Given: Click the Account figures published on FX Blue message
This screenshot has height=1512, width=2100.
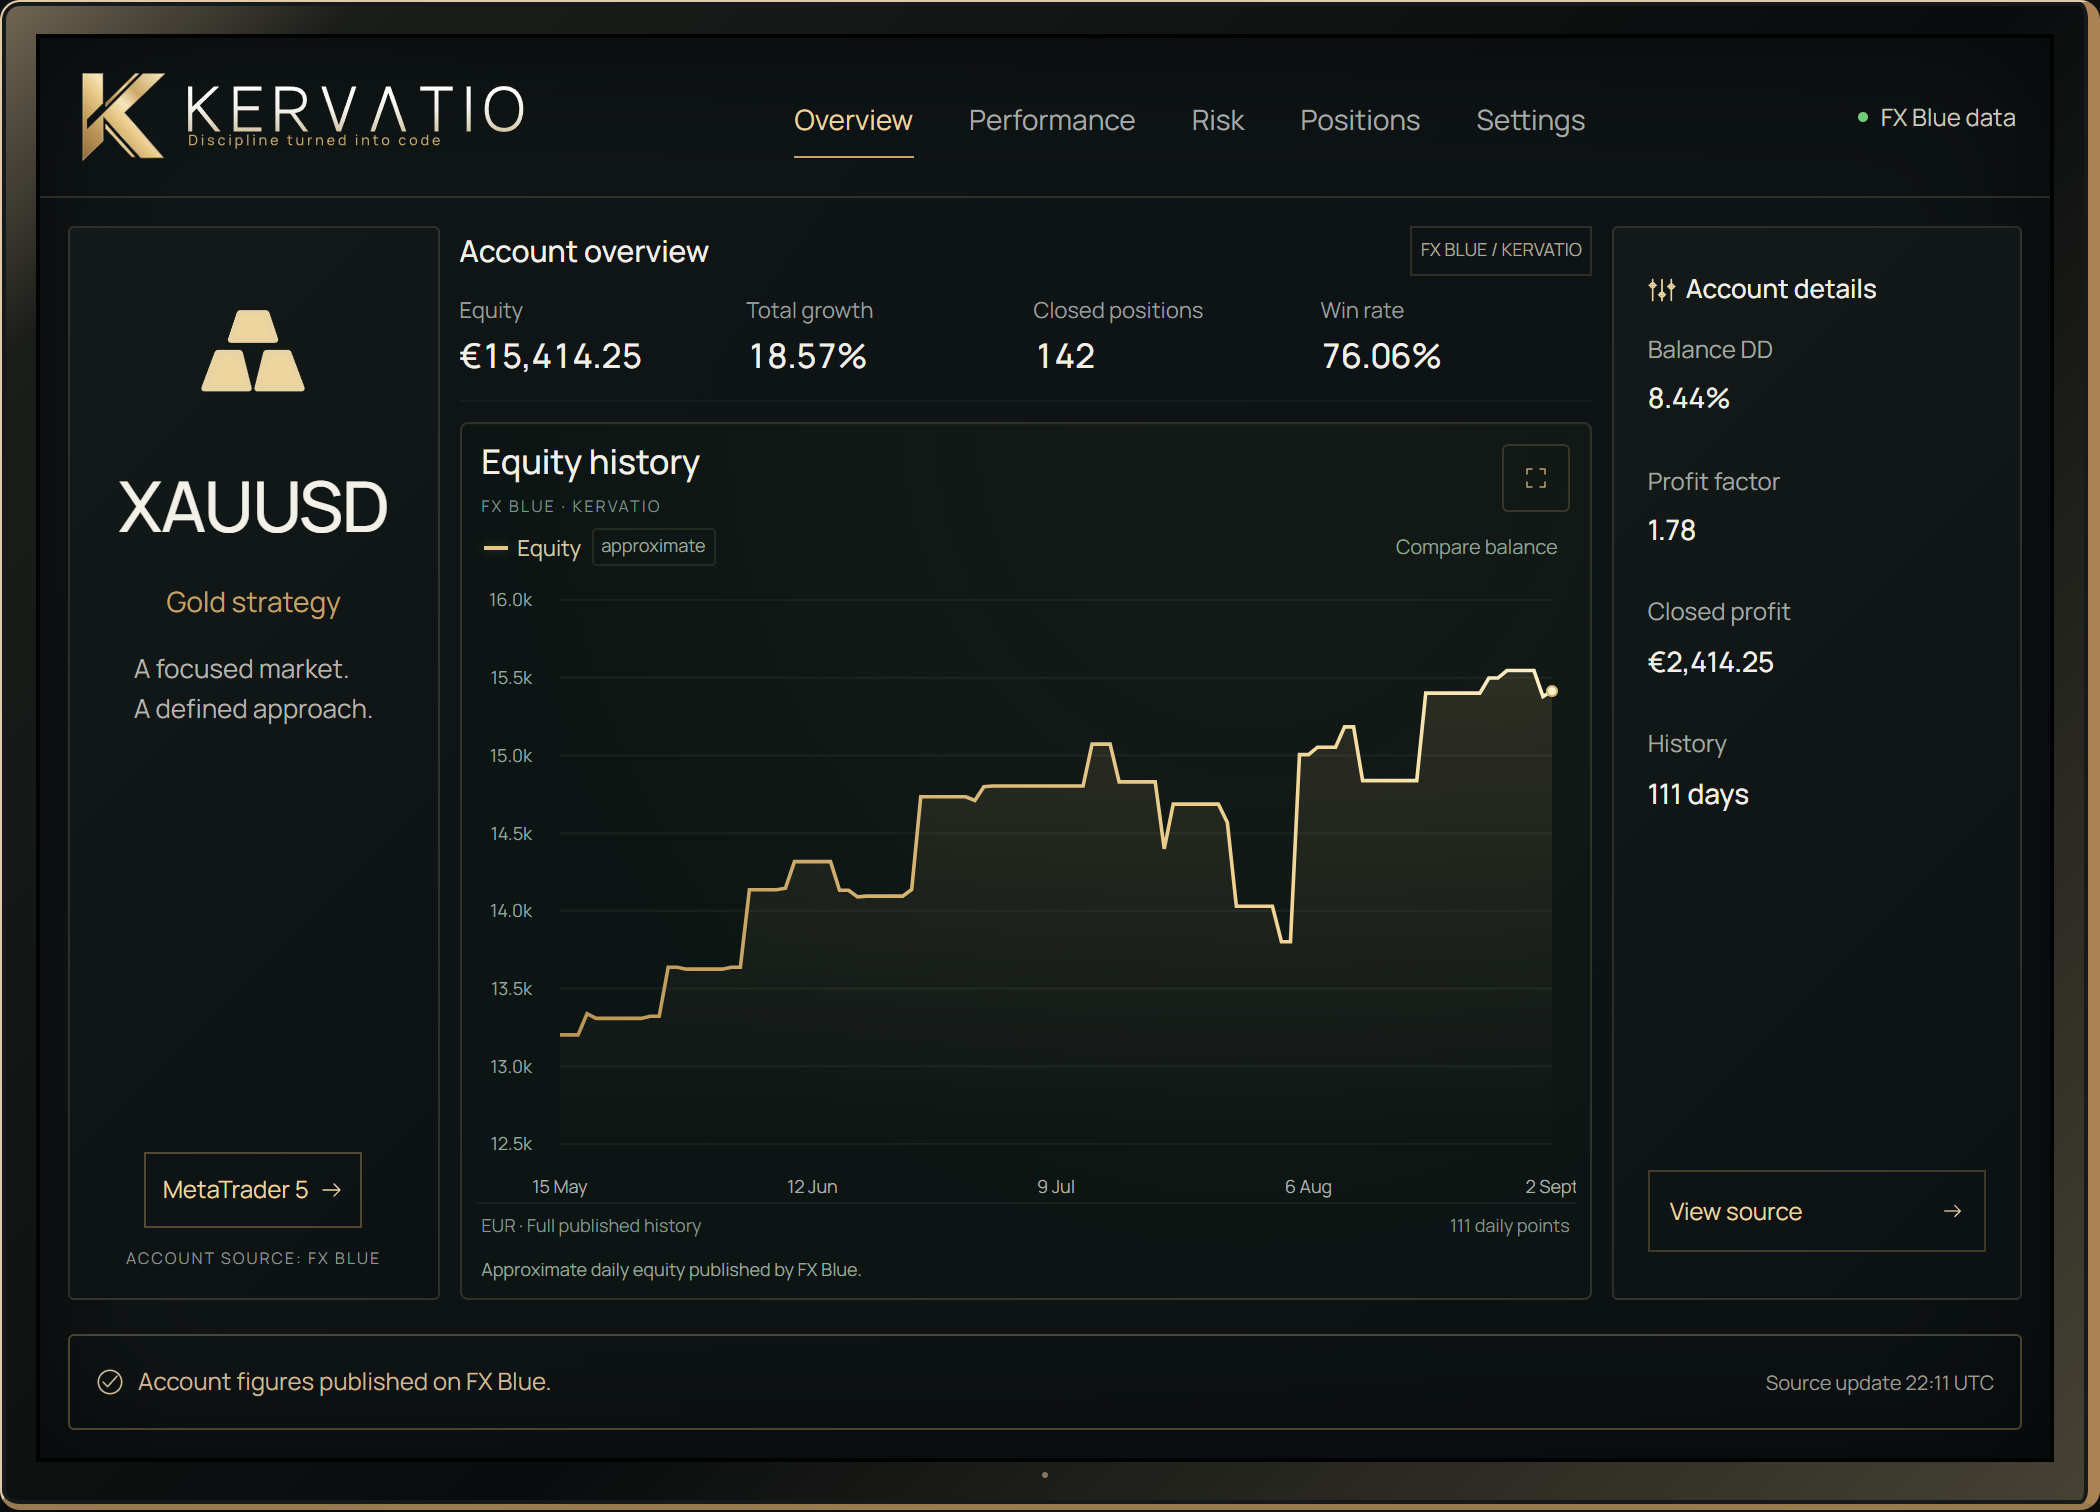Looking at the screenshot, I should point(344,1382).
